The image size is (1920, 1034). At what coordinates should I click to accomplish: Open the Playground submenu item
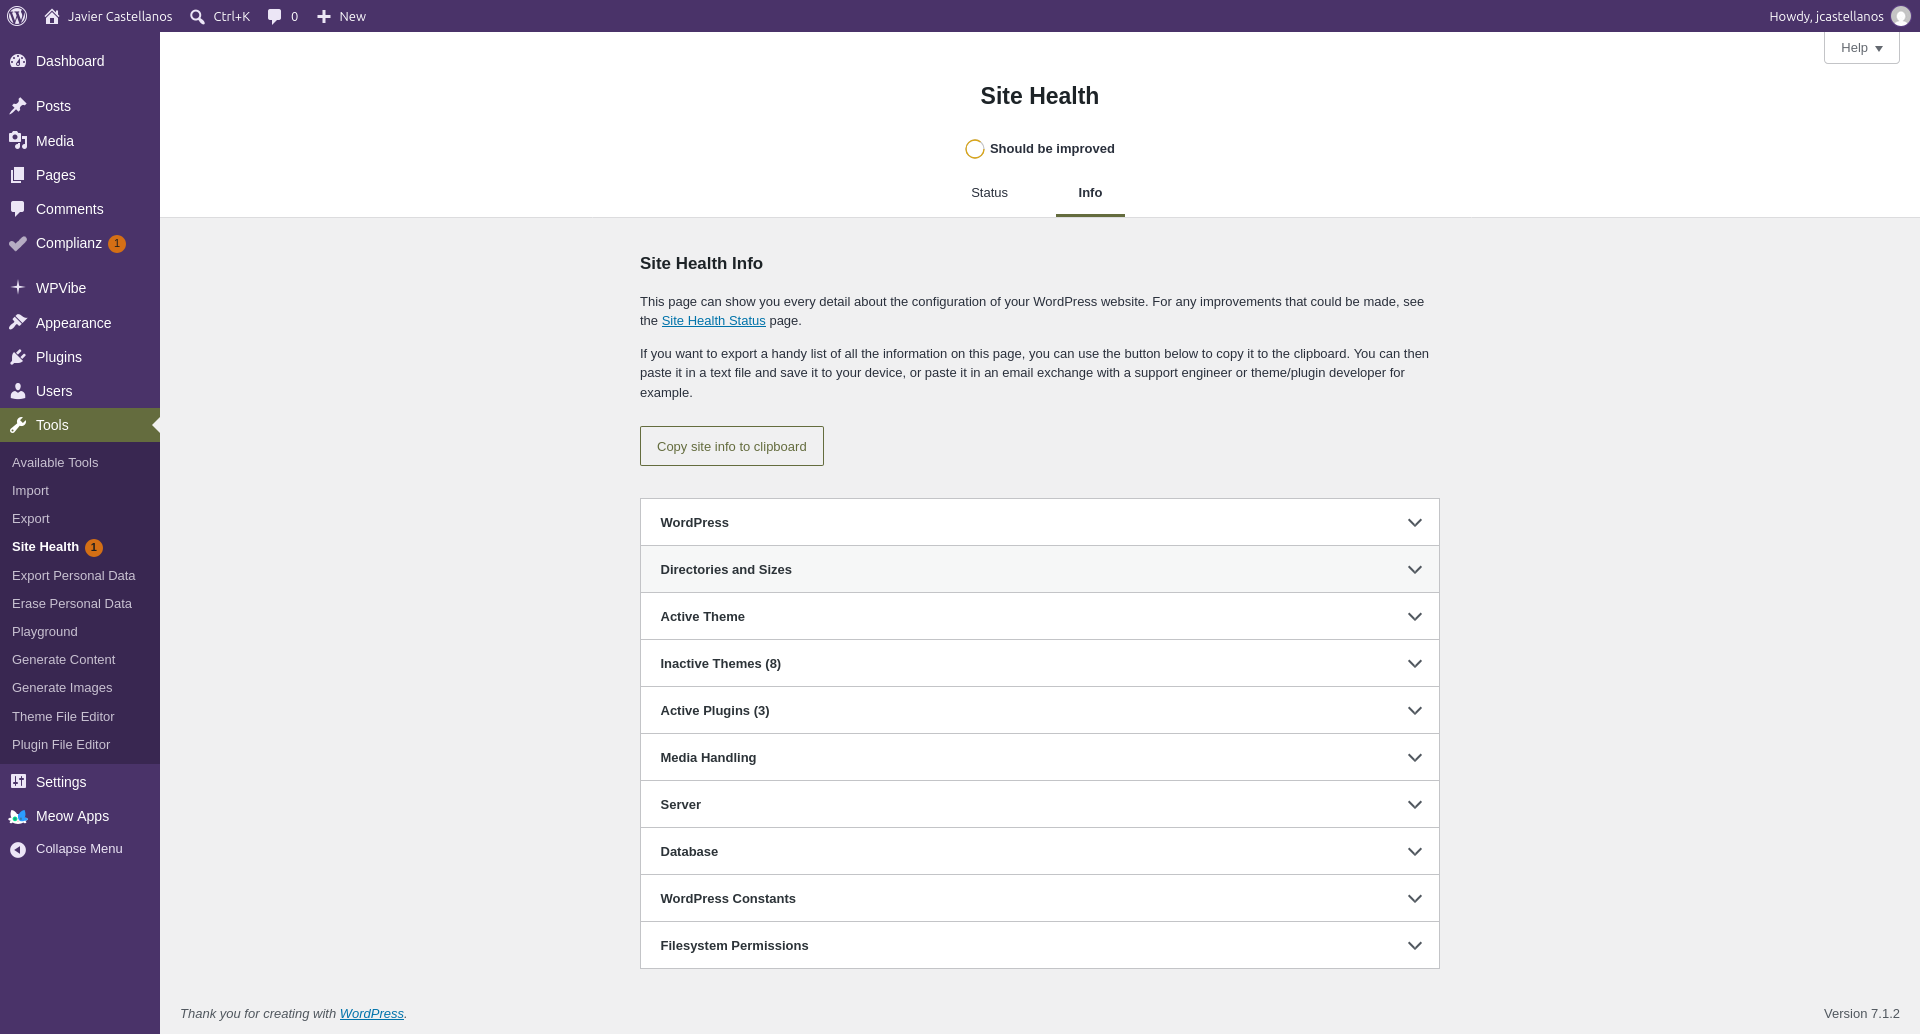coord(45,632)
